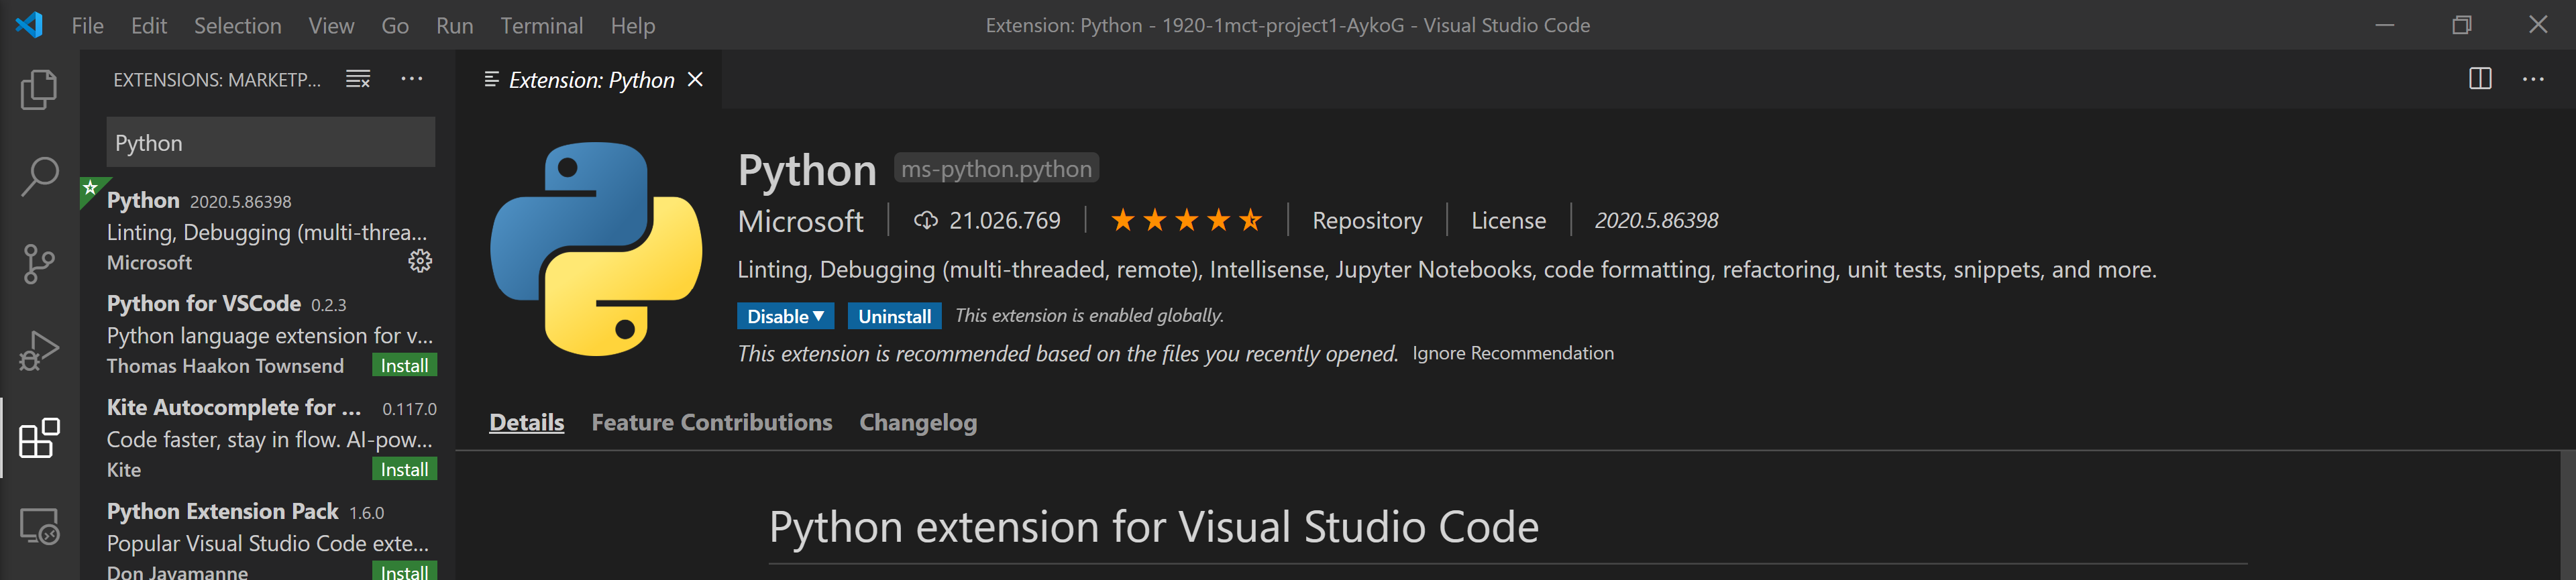Click 'This extension is enabled globally' text
Viewport: 2576px width, 580px height.
(1089, 315)
